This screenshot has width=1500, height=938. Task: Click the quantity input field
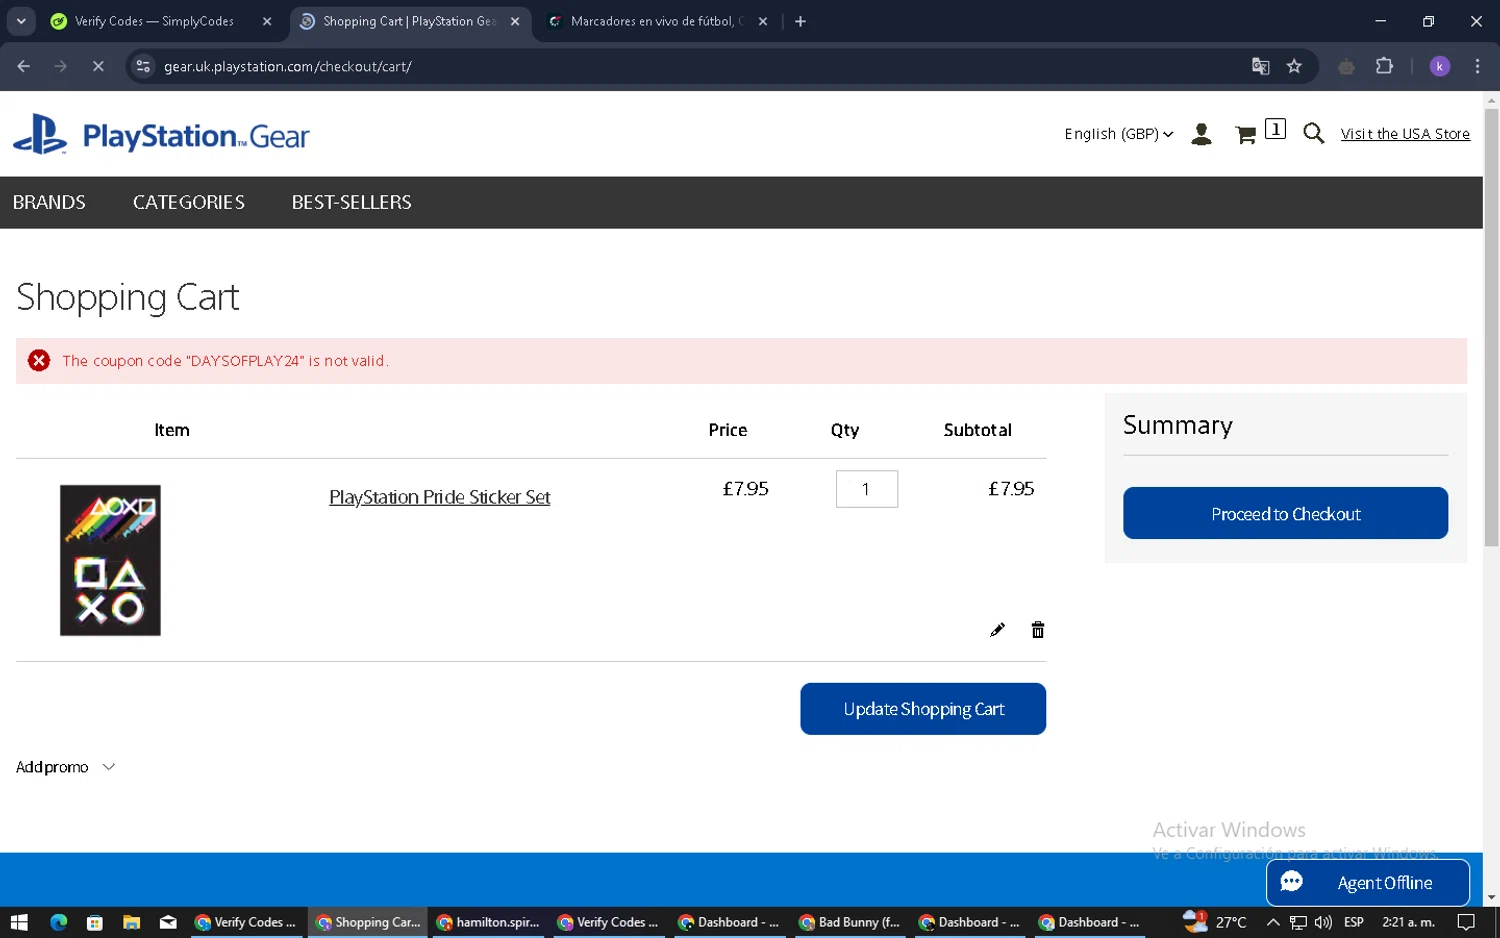coord(866,489)
